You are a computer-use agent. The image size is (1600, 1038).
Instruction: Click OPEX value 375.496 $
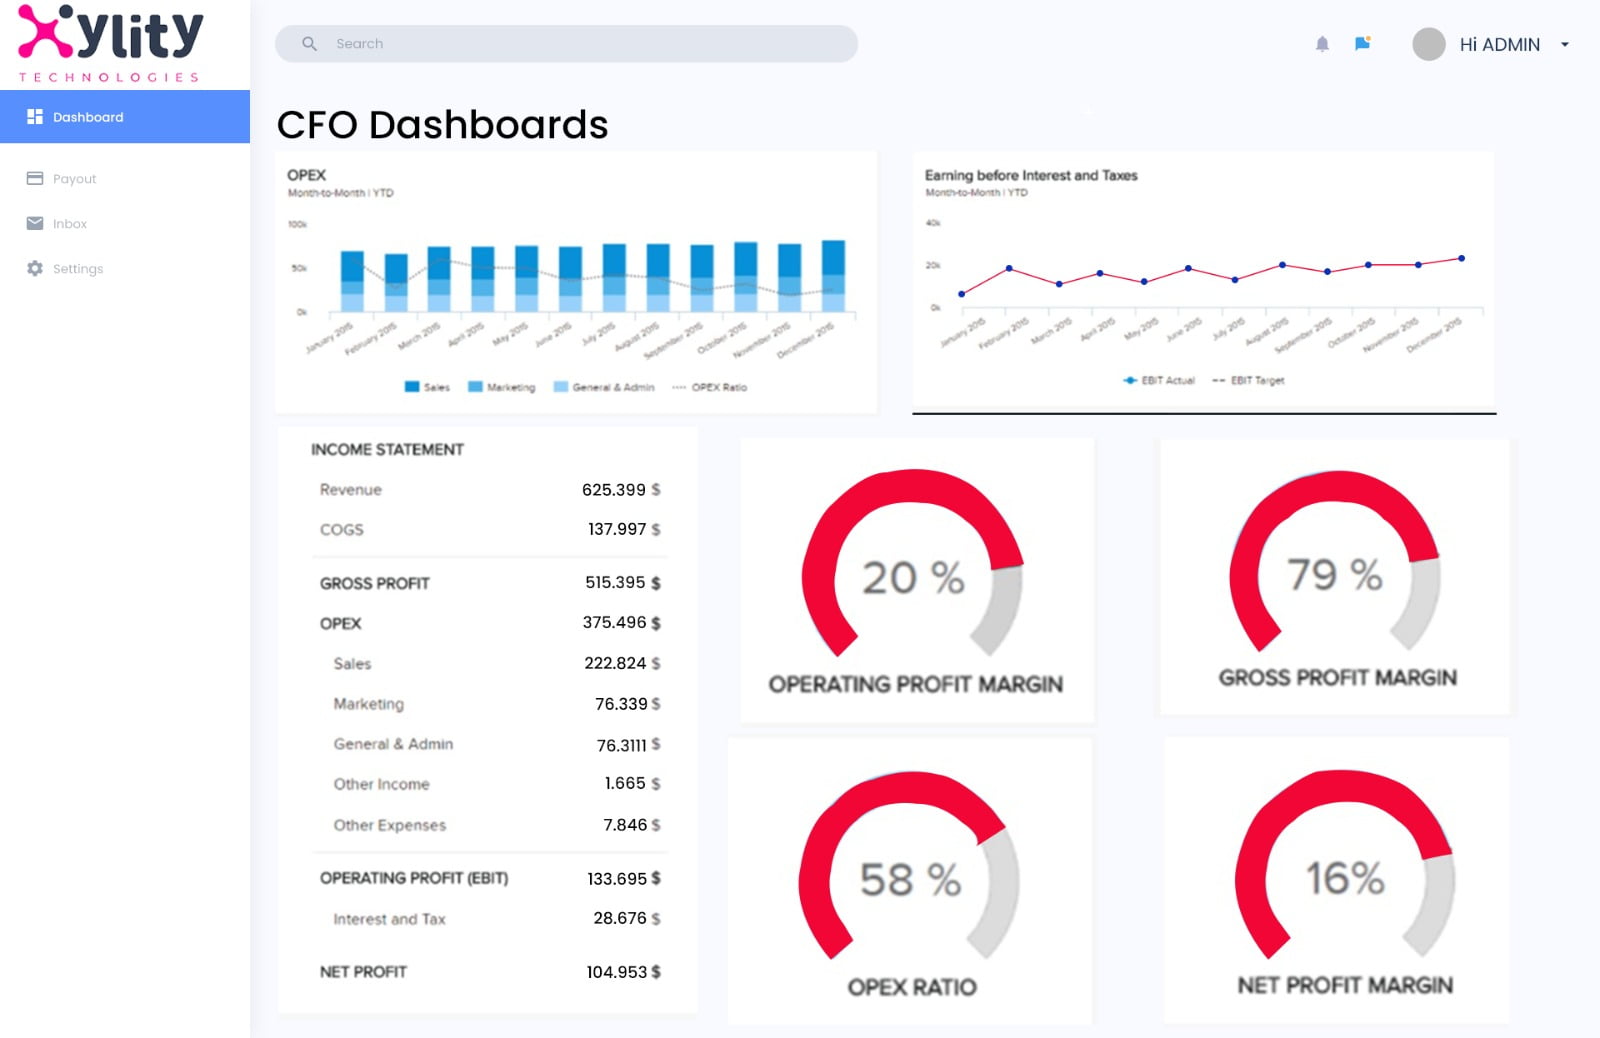[622, 622]
